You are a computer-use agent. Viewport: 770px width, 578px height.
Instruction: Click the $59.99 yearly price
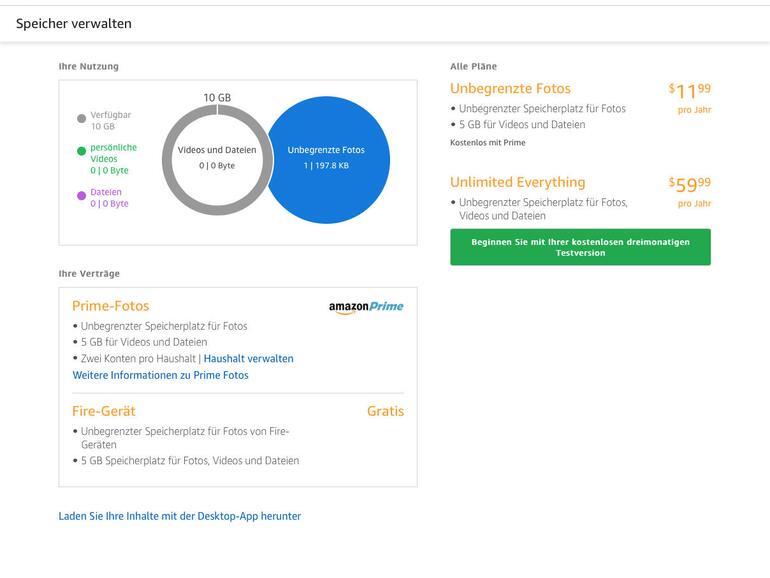690,183
